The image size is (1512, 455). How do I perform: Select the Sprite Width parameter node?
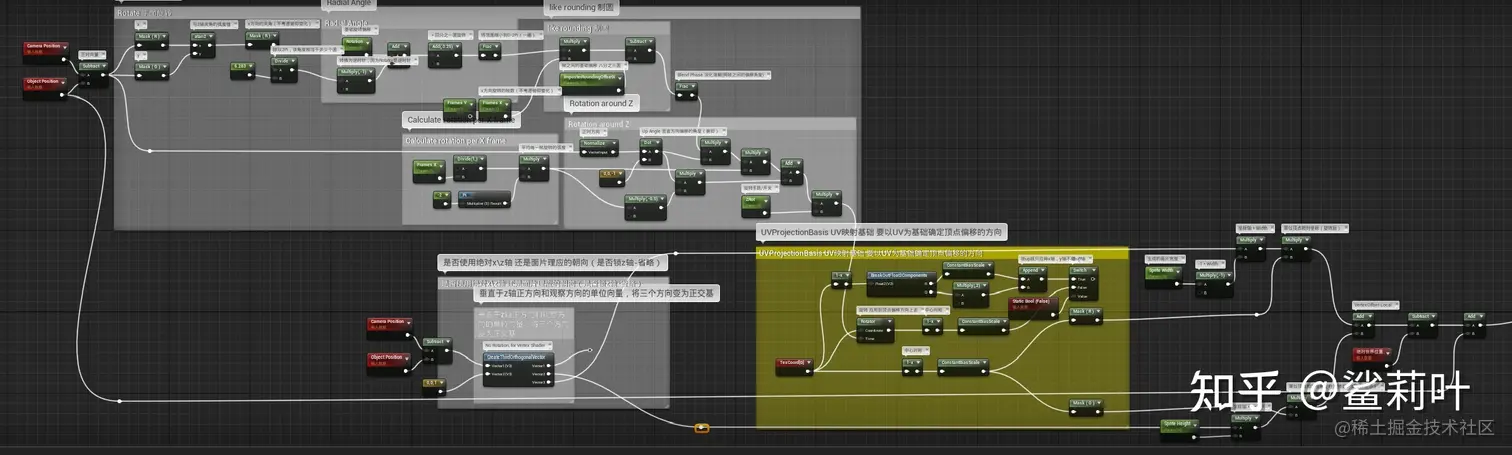pyautogui.click(x=1163, y=276)
